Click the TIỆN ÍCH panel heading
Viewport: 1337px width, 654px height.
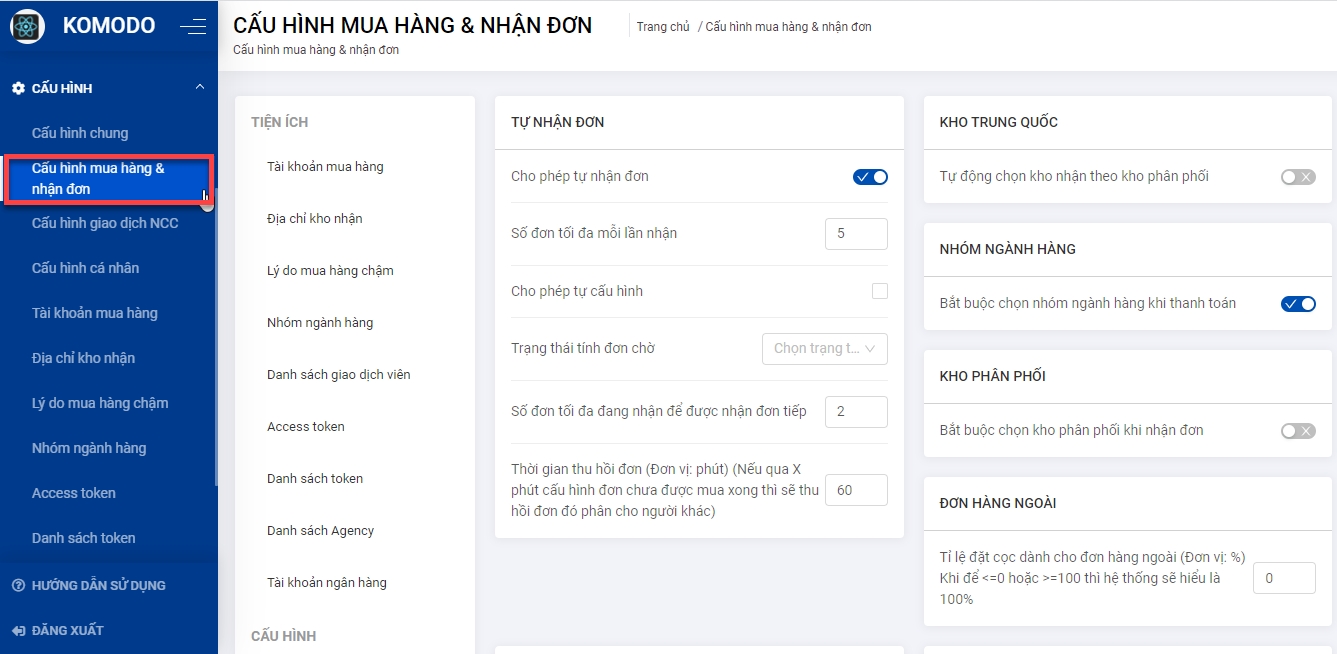point(280,122)
